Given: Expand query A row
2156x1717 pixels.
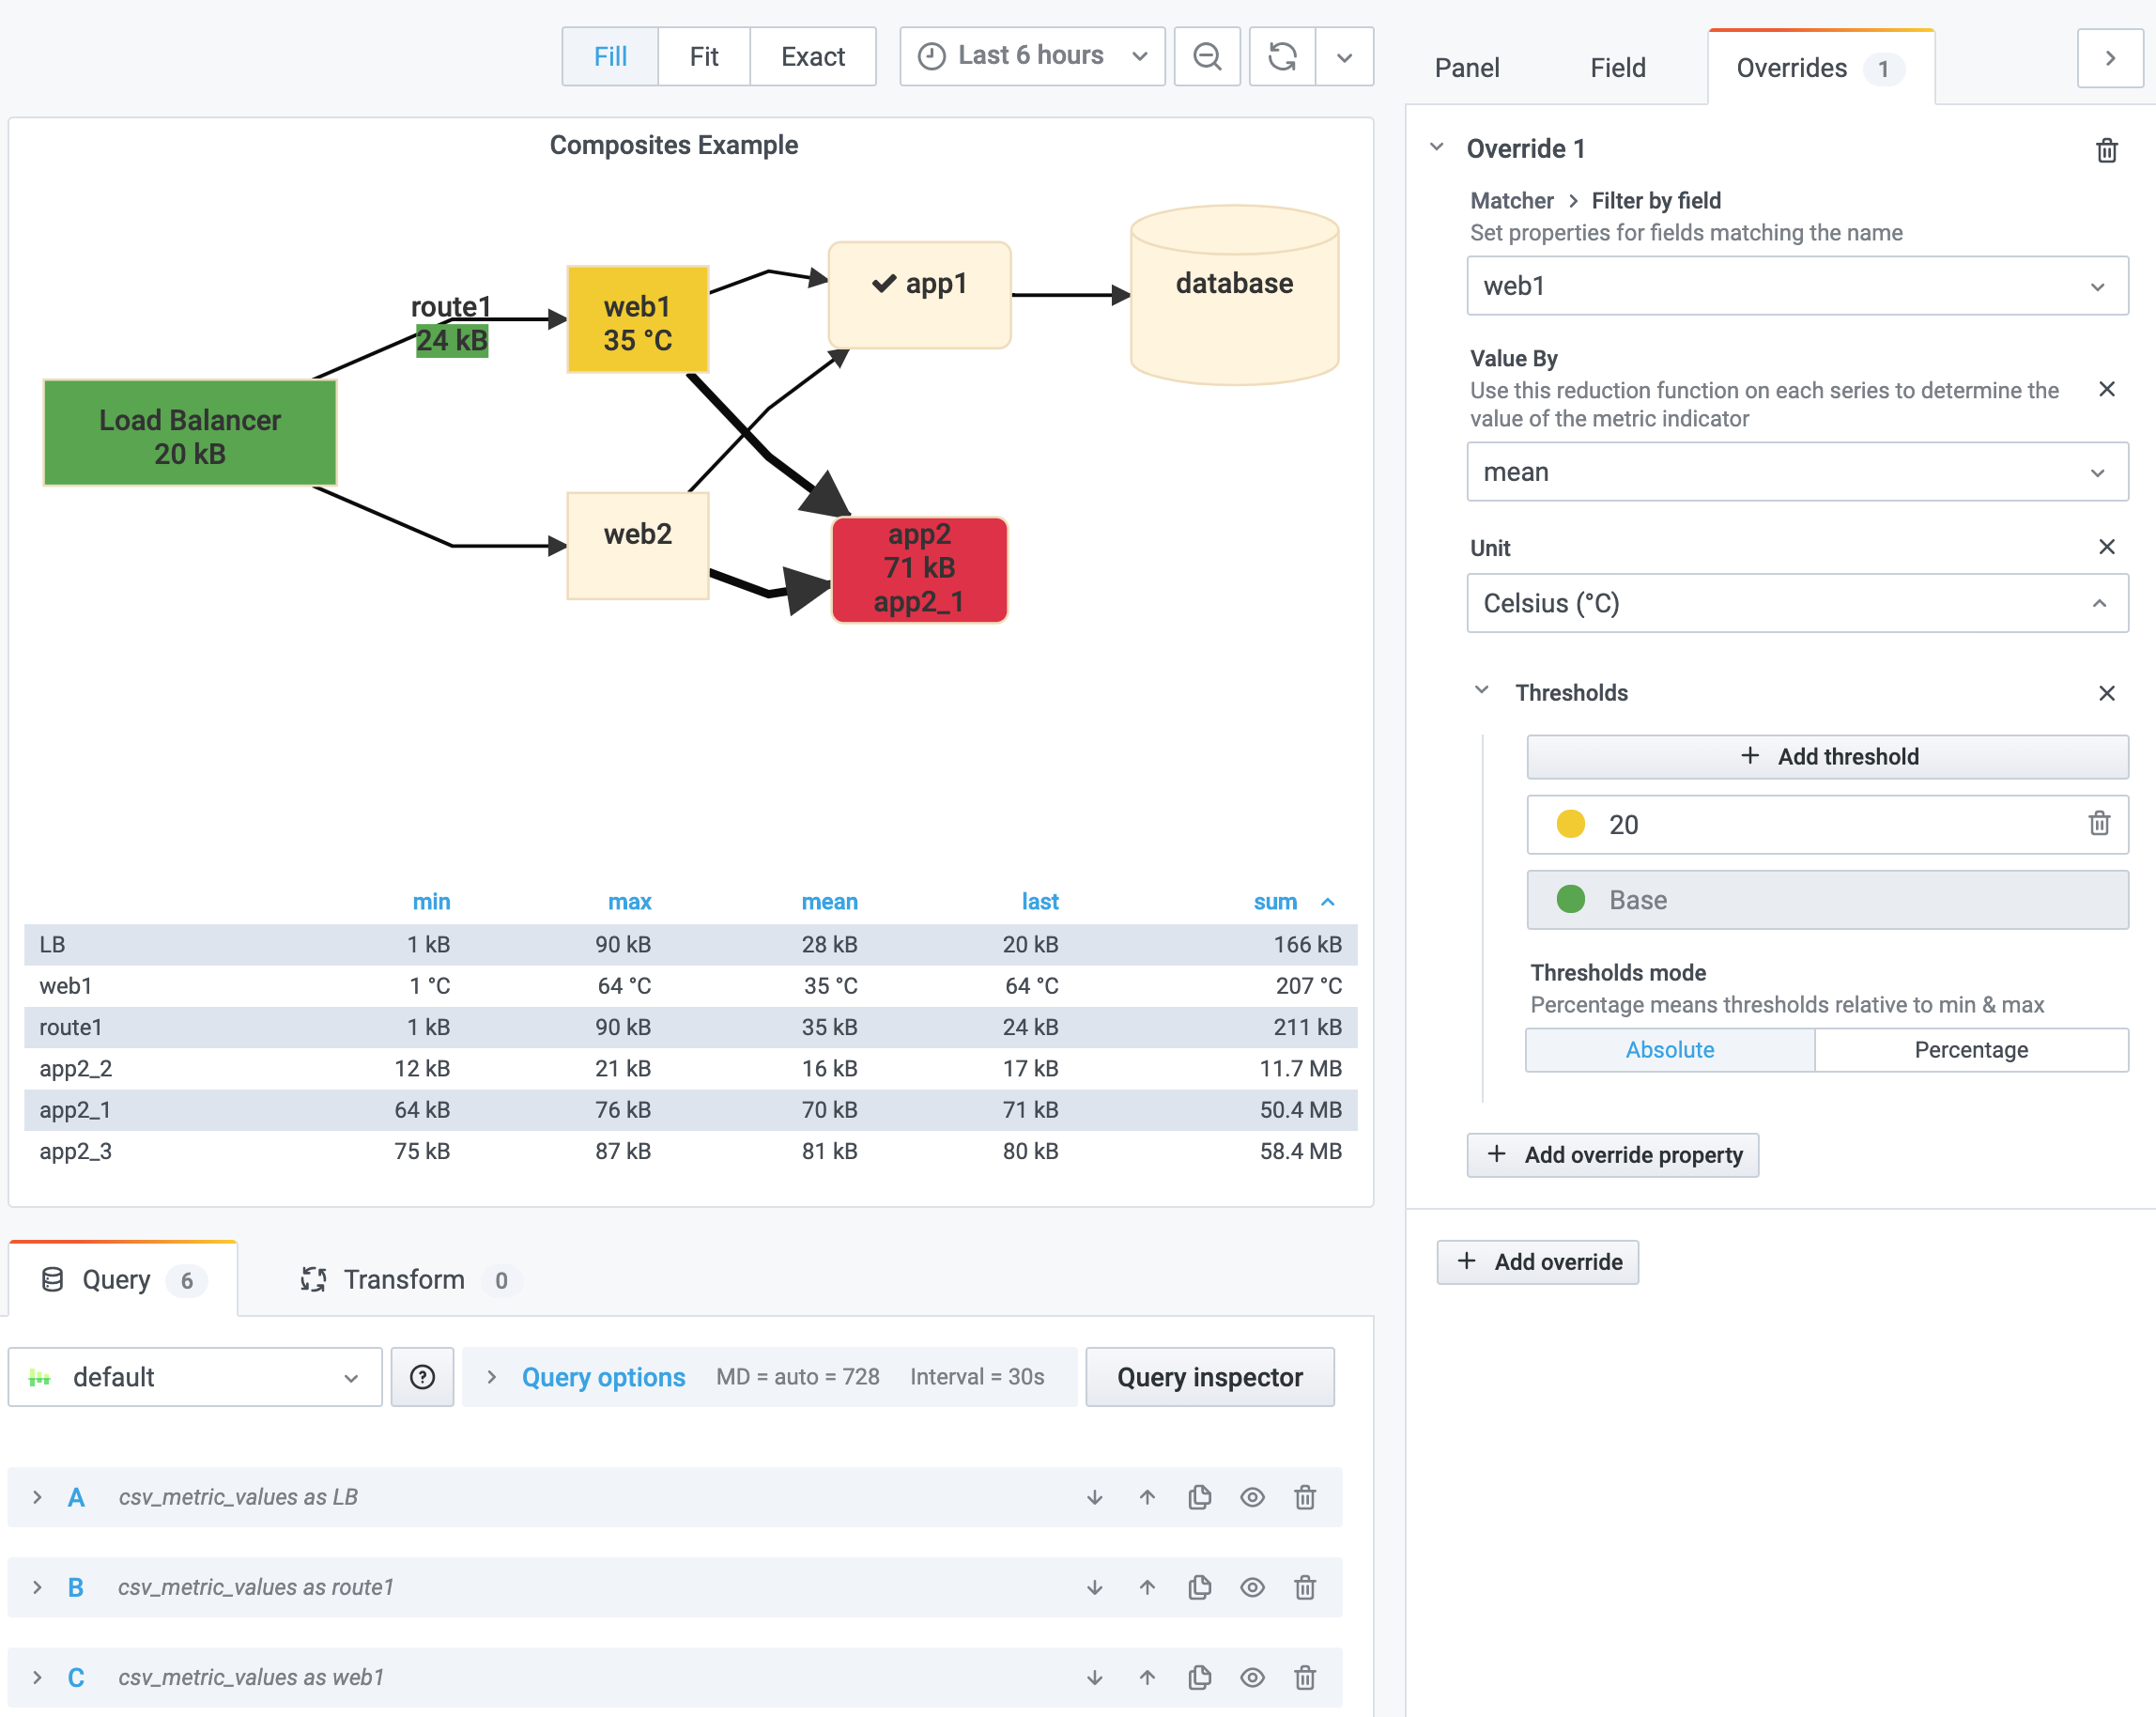Looking at the screenshot, I should (37, 1497).
